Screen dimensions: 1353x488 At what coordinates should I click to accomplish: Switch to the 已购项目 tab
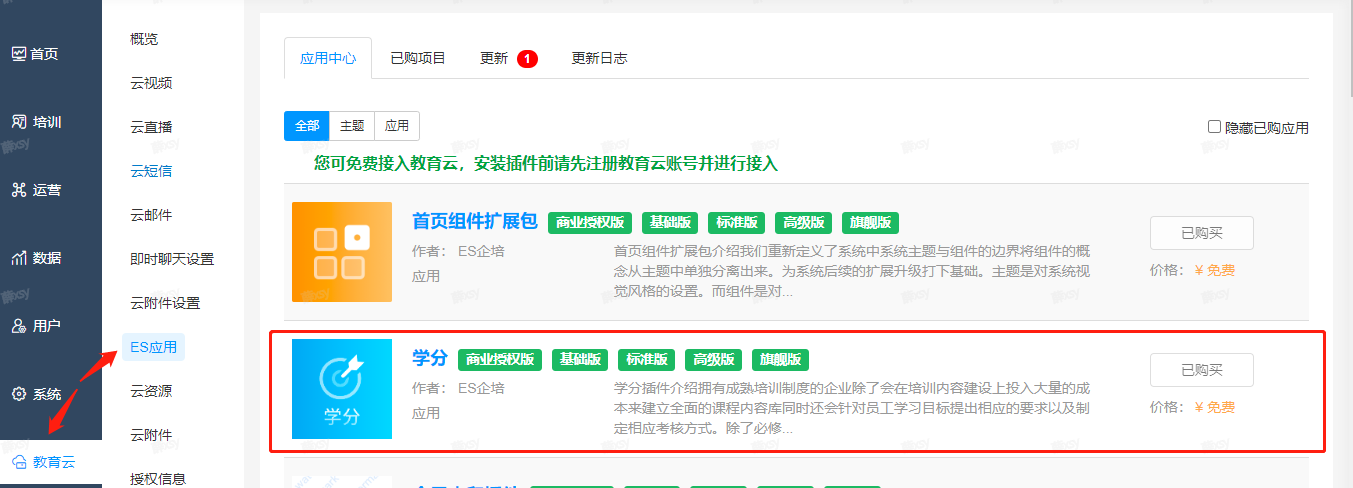(418, 58)
